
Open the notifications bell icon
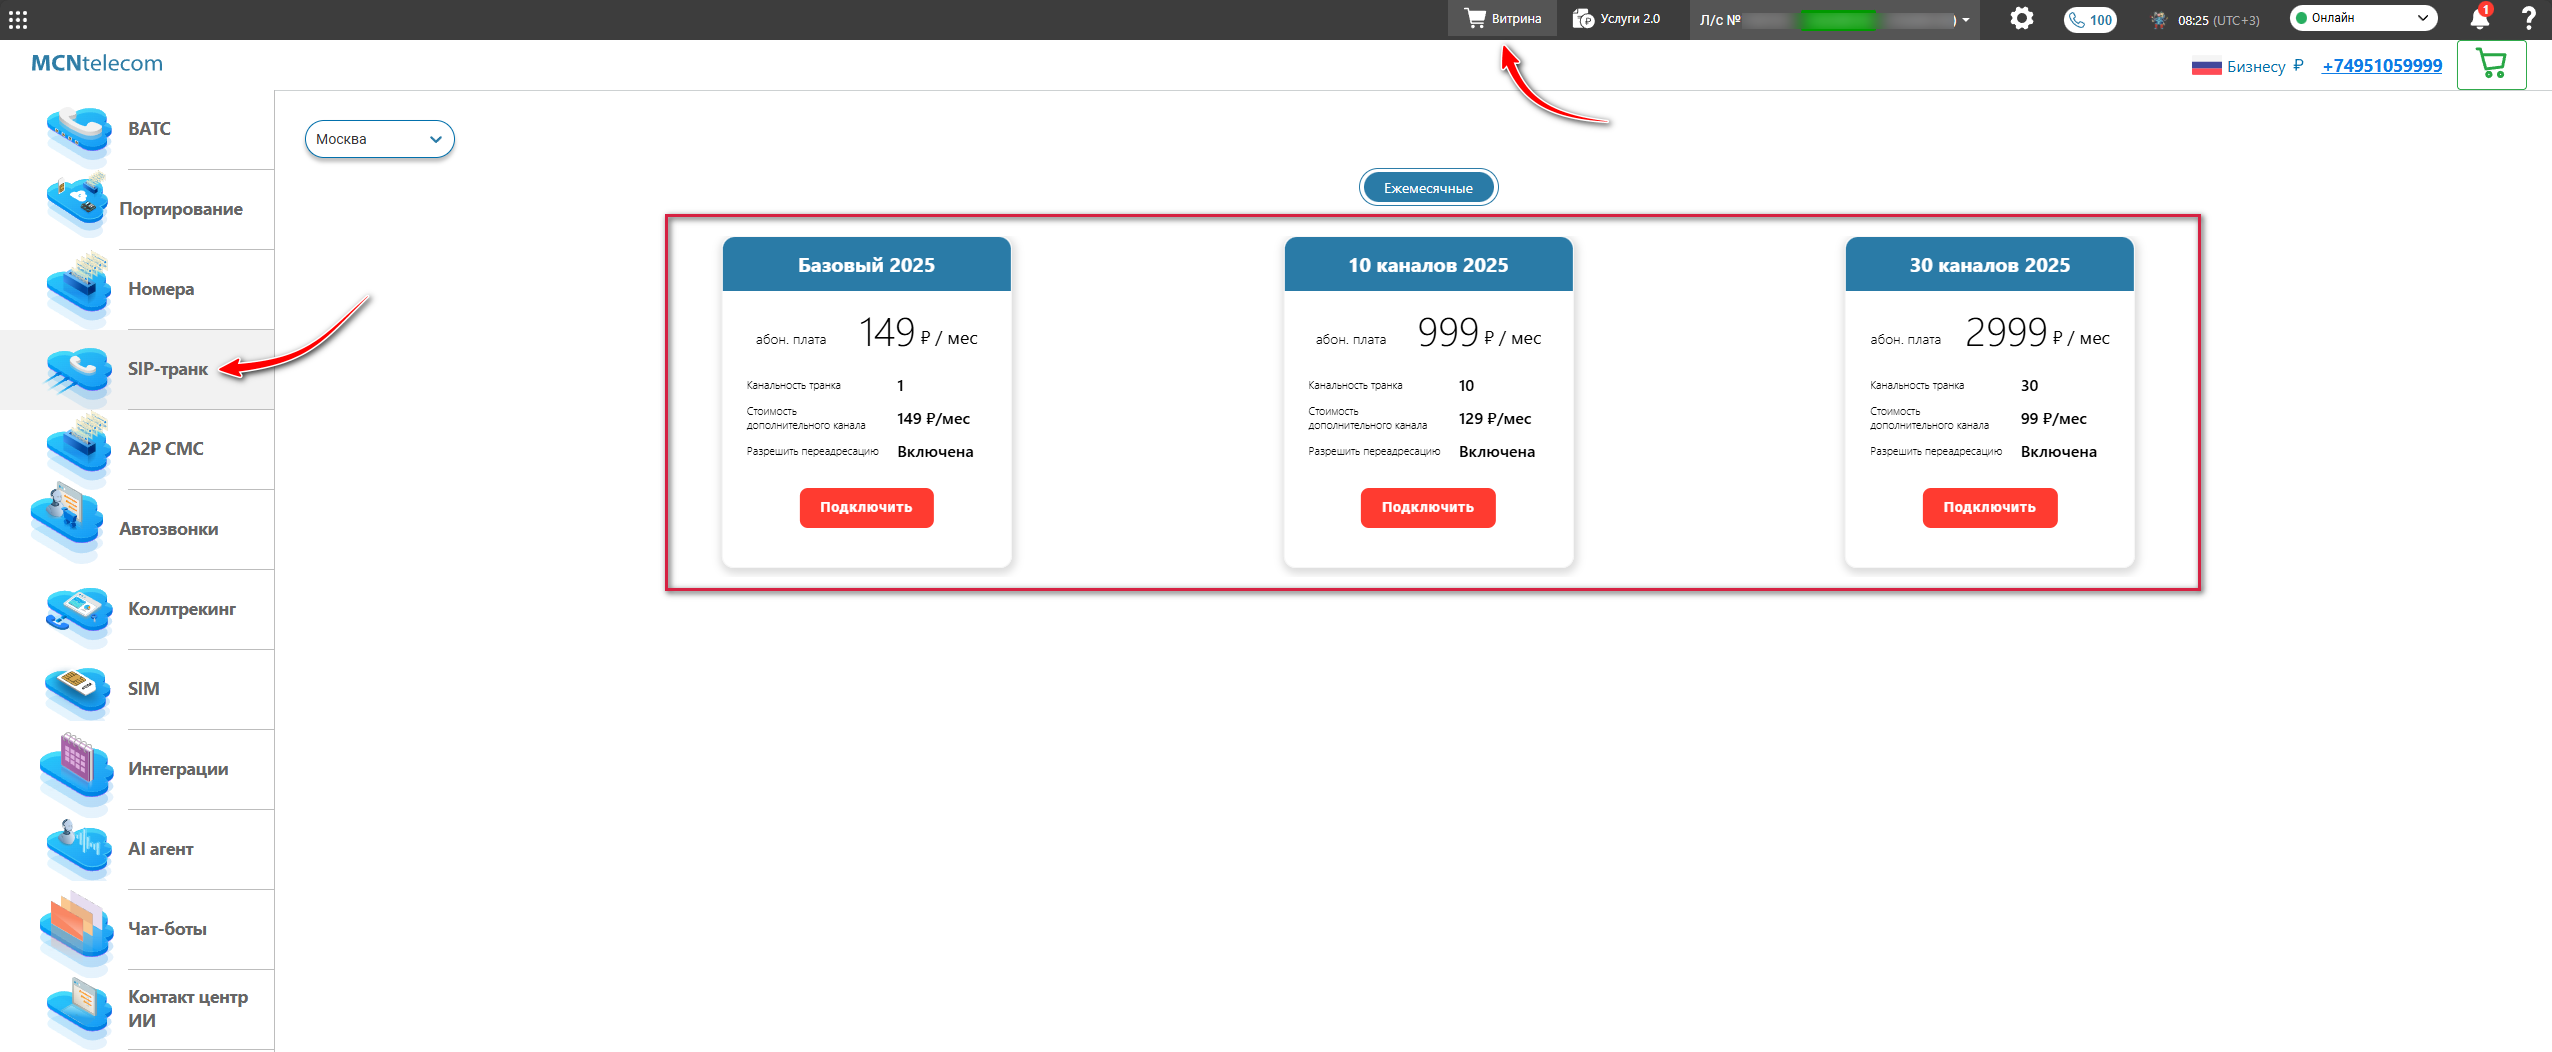[2479, 19]
